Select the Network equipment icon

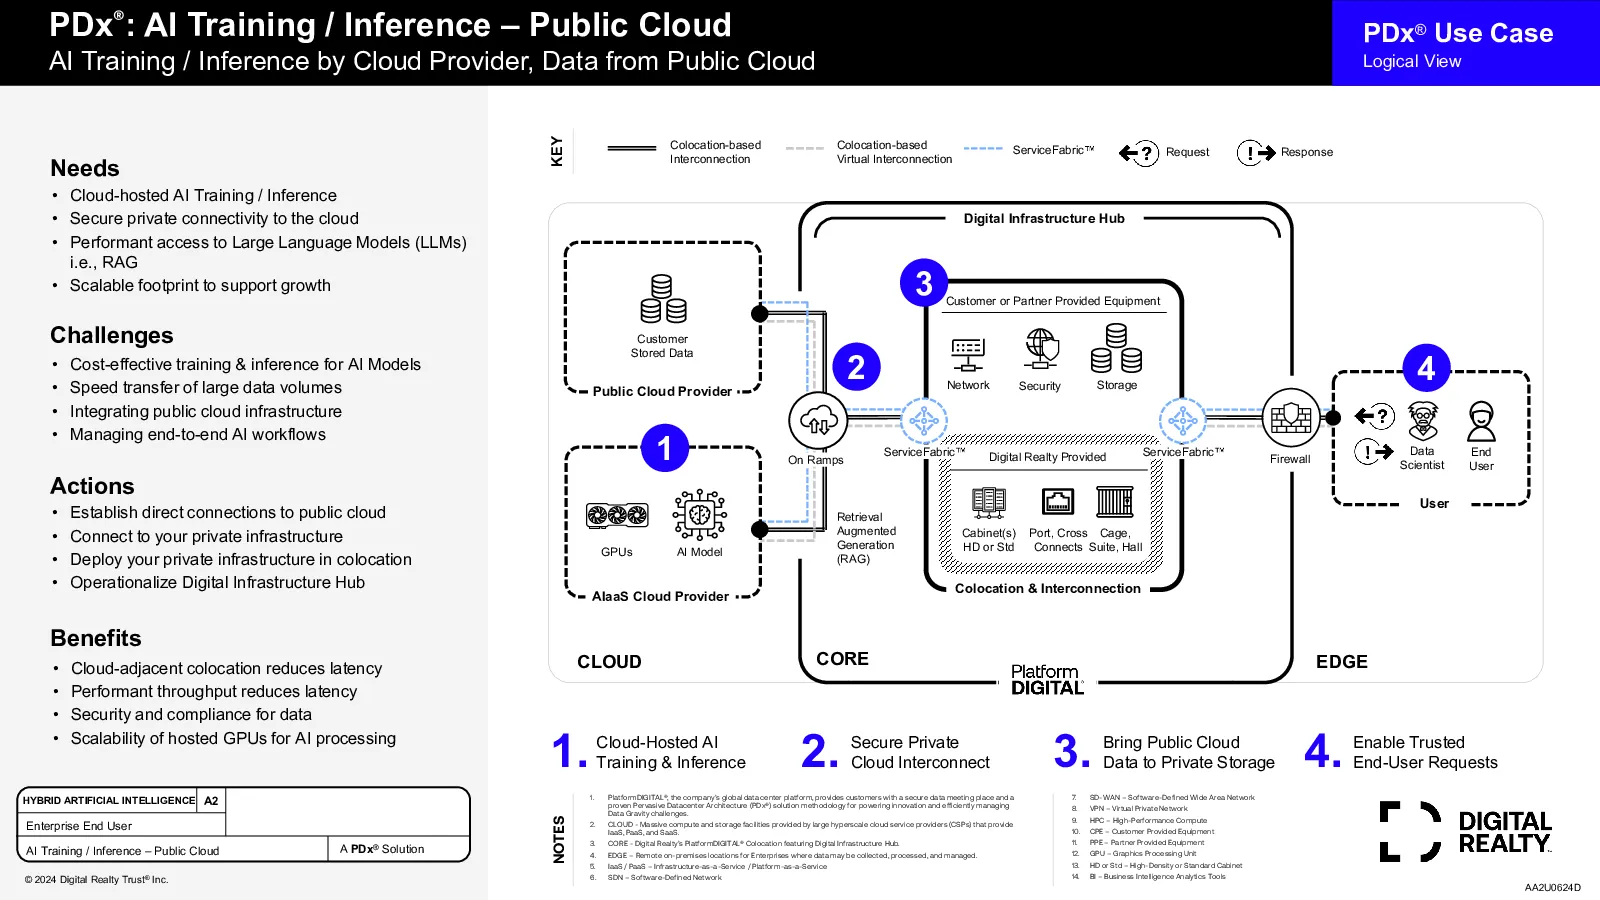pyautogui.click(x=968, y=355)
